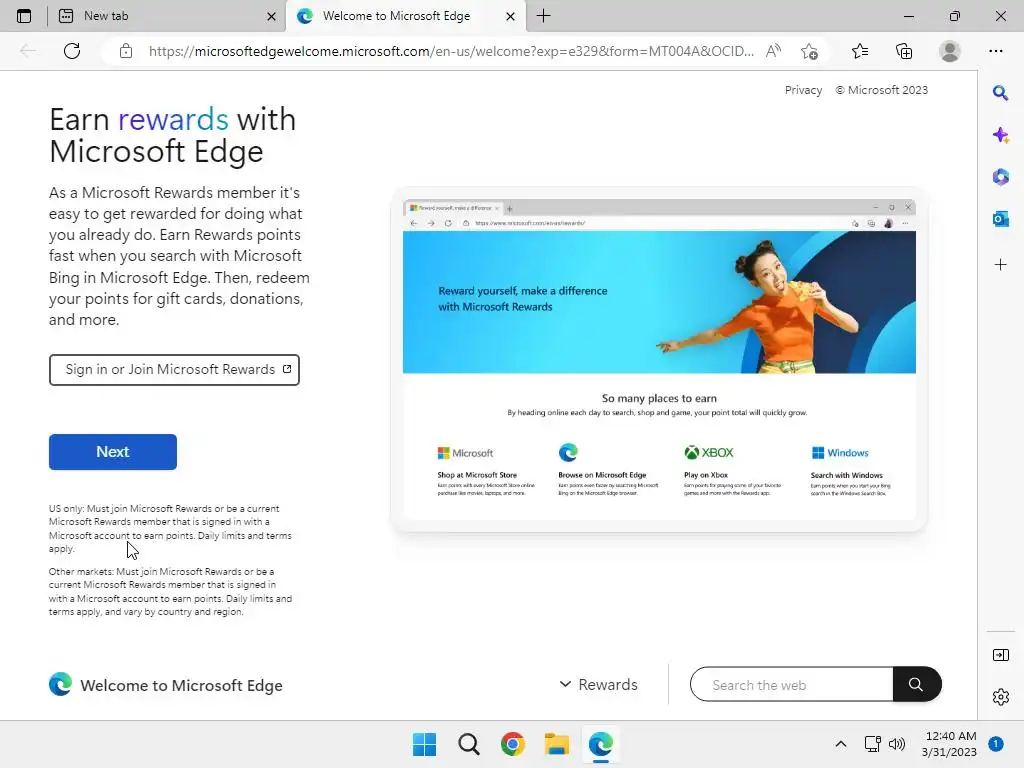
Task: Open the profile account icon
Action: (950, 51)
